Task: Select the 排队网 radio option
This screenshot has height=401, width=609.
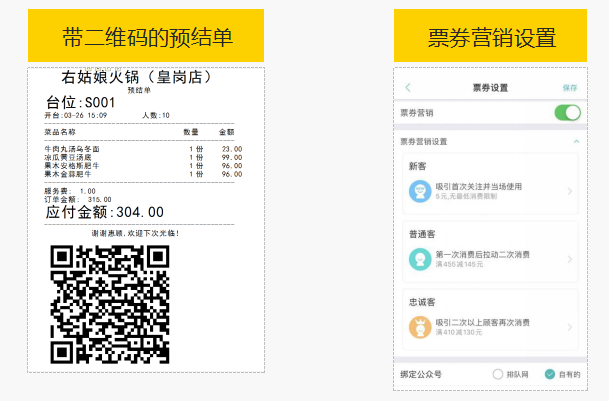Action: 498,374
